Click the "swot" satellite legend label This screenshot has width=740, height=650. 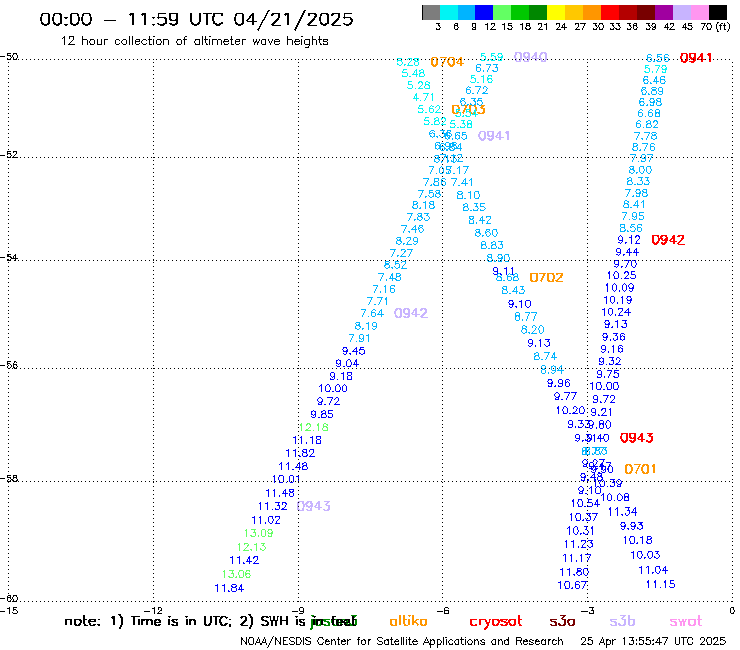click(686, 622)
